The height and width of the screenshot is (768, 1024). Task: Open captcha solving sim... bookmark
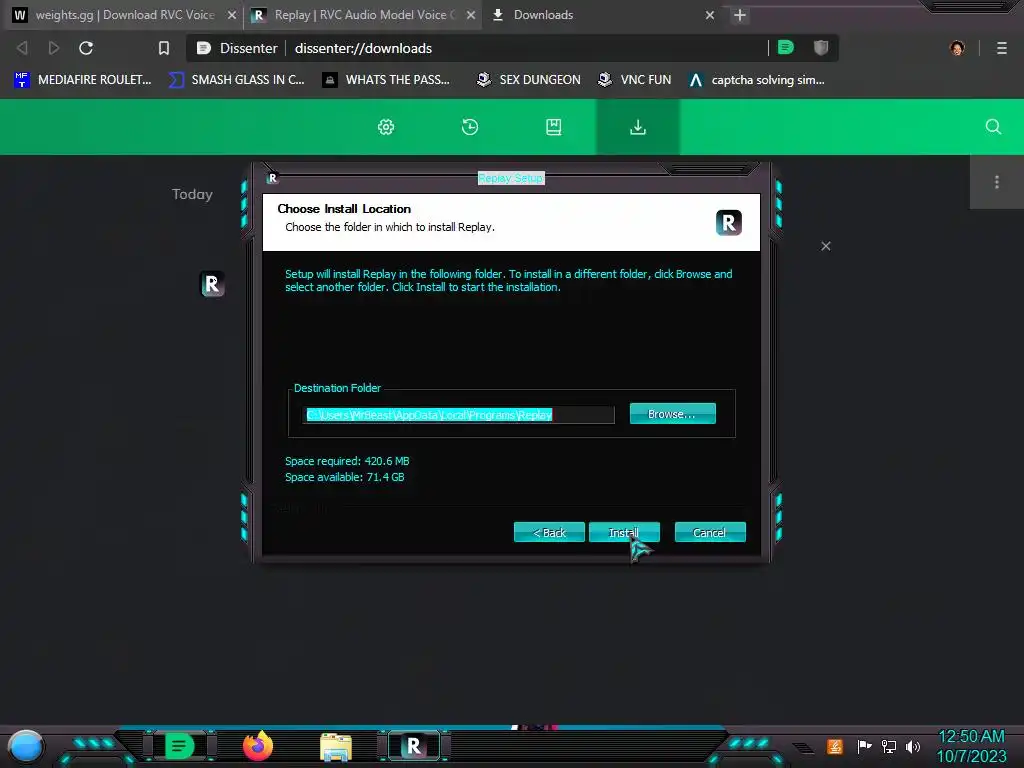coord(757,80)
